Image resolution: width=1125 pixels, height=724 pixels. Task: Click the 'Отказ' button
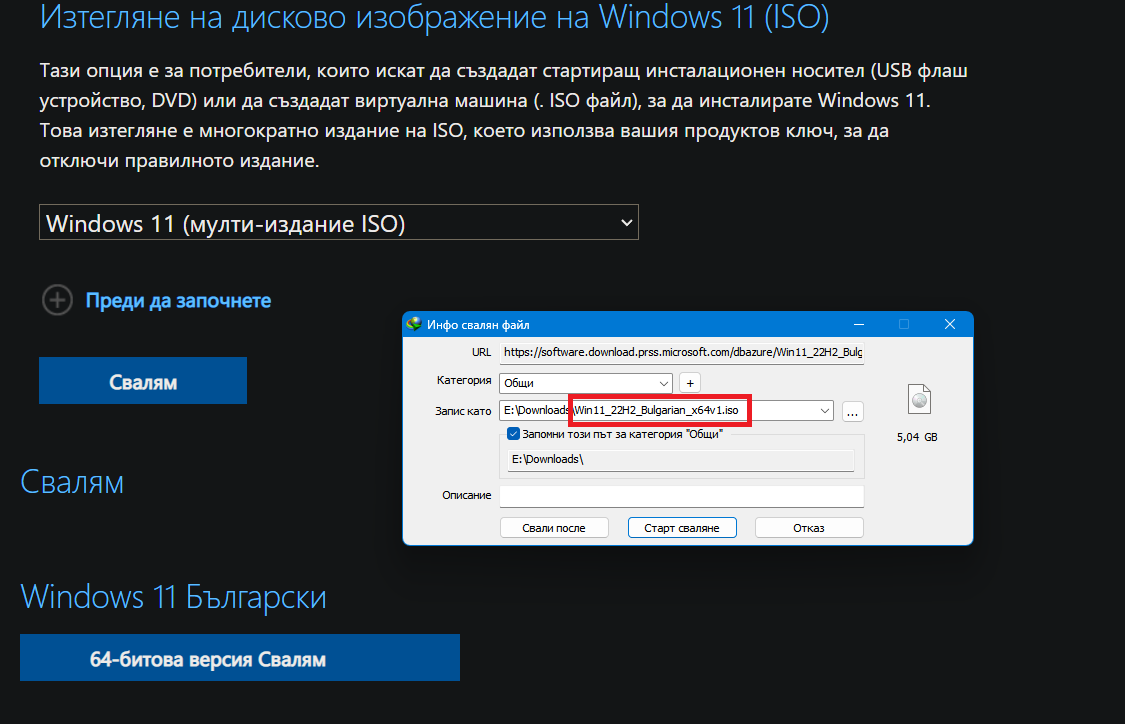pyautogui.click(x=809, y=528)
